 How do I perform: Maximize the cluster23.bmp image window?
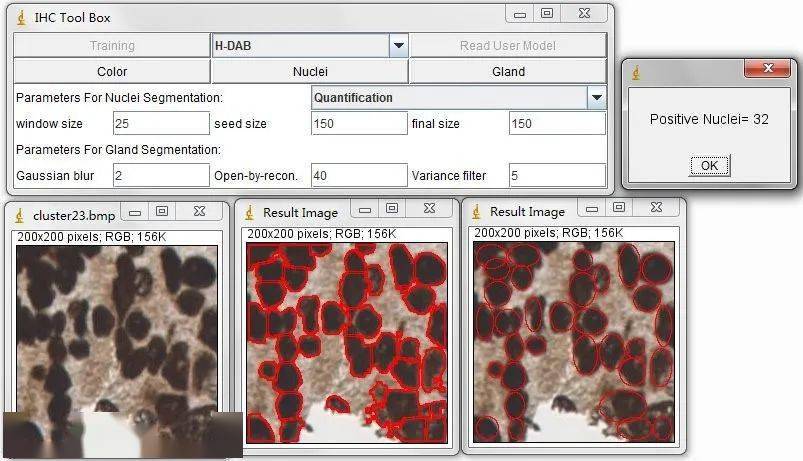[161, 211]
